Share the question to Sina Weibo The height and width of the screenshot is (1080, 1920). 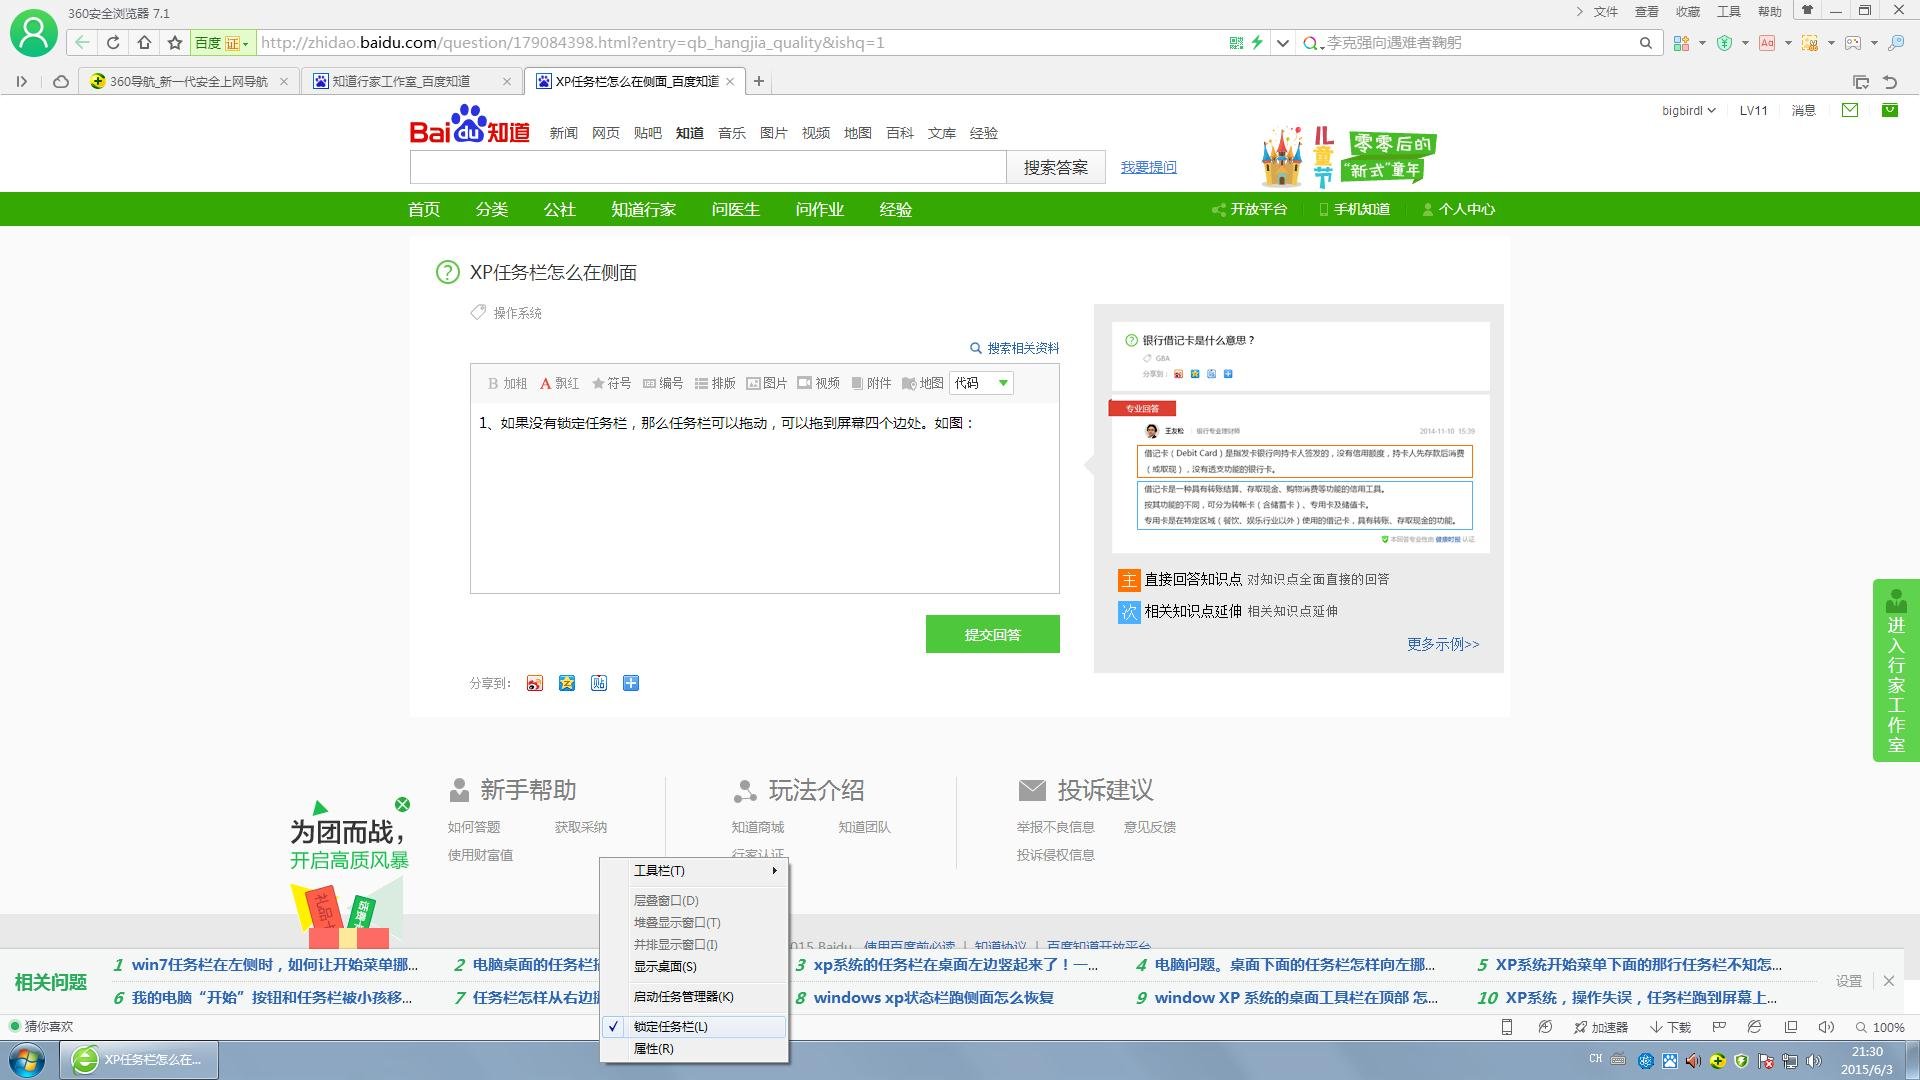pyautogui.click(x=534, y=683)
